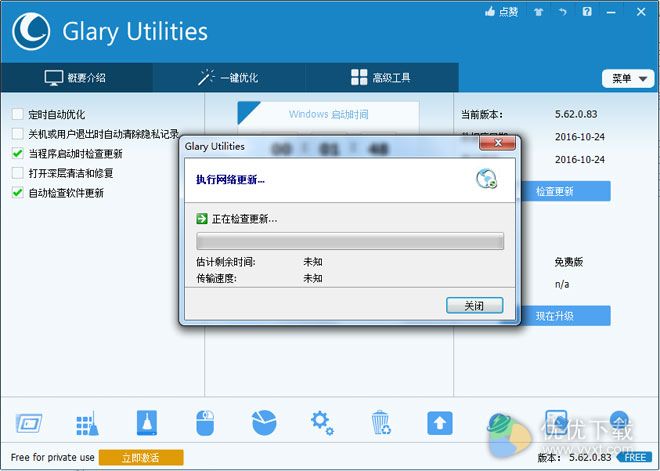Click the update dialog title Glary Utilities
This screenshot has height=471, width=660.
pos(215,146)
